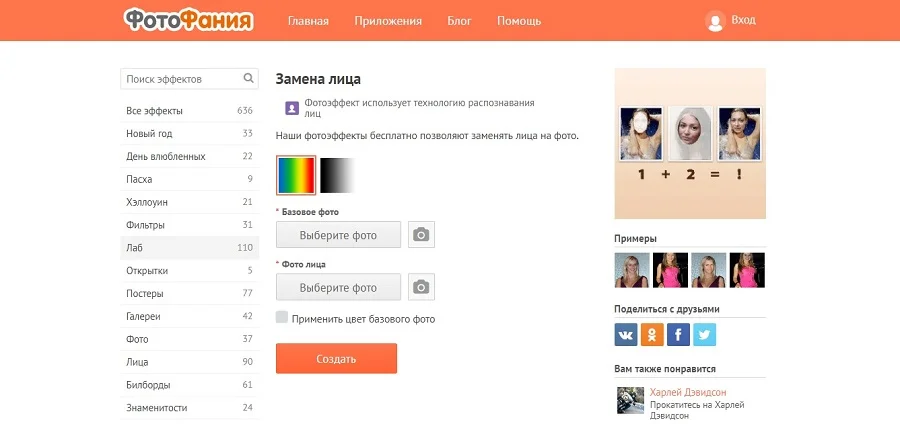Click the purple face recognition icon

click(292, 108)
